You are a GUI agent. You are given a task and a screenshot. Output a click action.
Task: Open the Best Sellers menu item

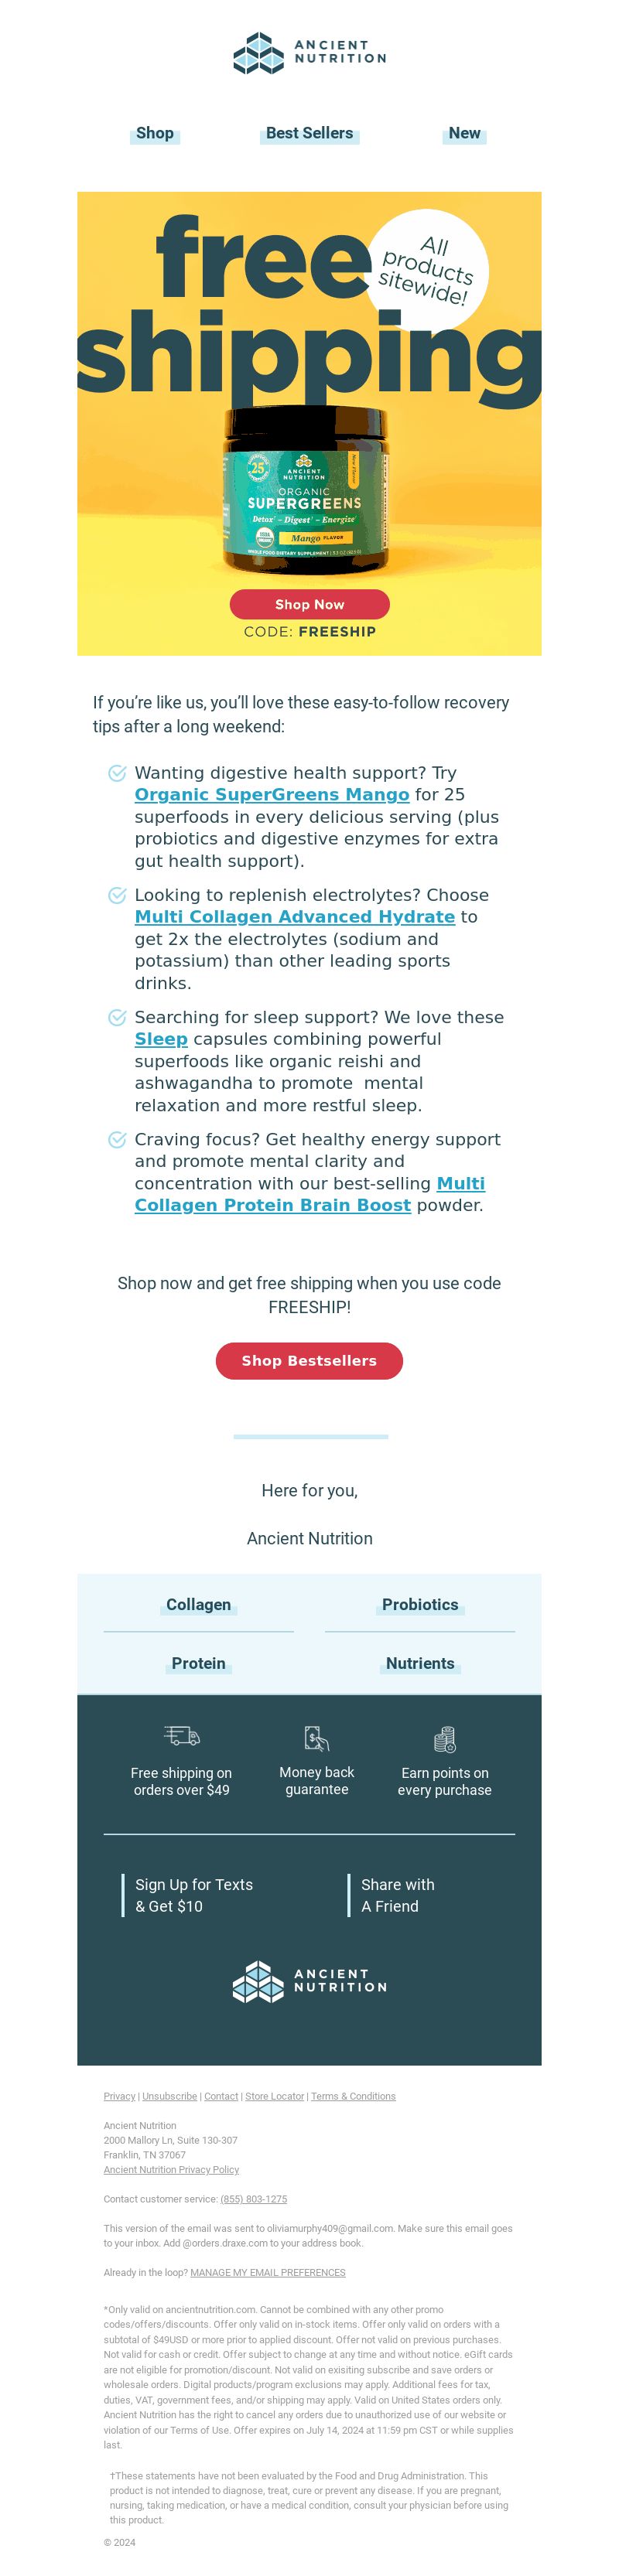click(309, 133)
